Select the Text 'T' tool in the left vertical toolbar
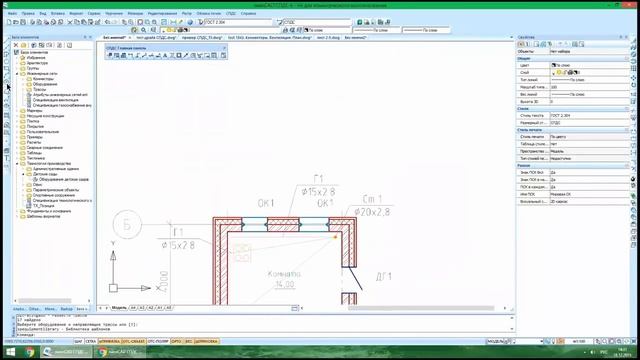 [7, 158]
